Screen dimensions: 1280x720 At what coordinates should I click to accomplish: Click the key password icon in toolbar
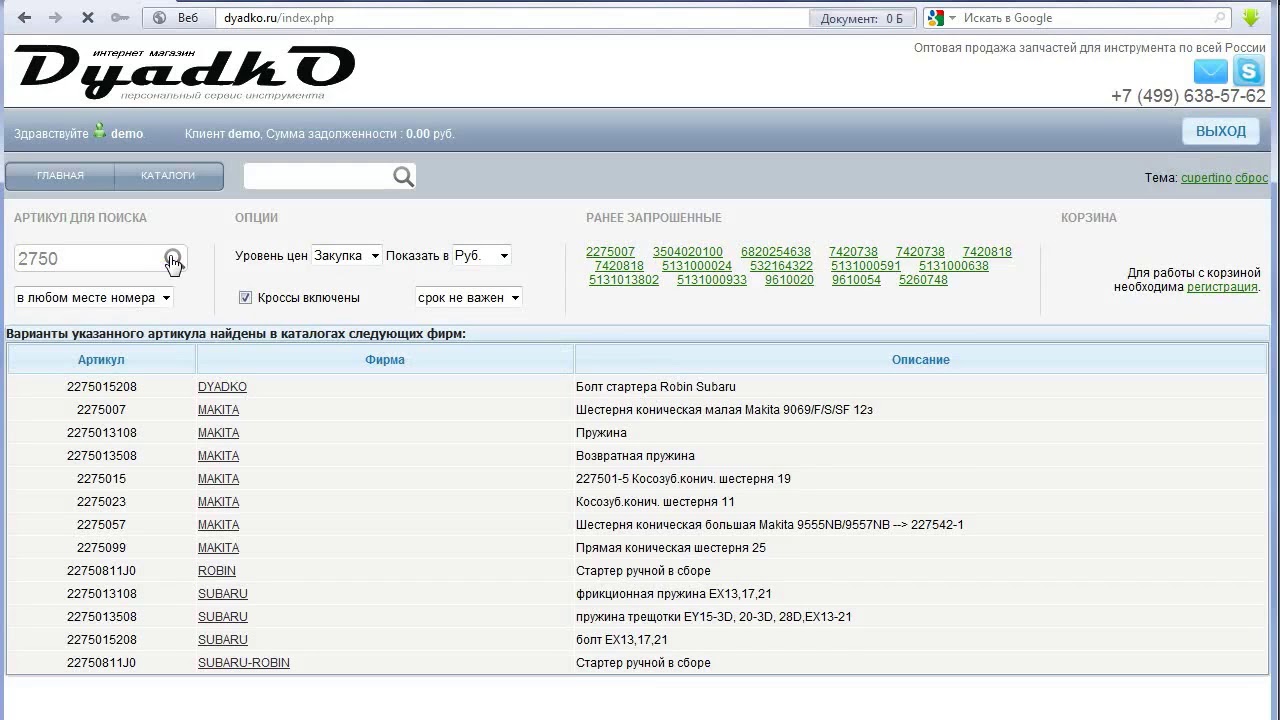tap(120, 18)
